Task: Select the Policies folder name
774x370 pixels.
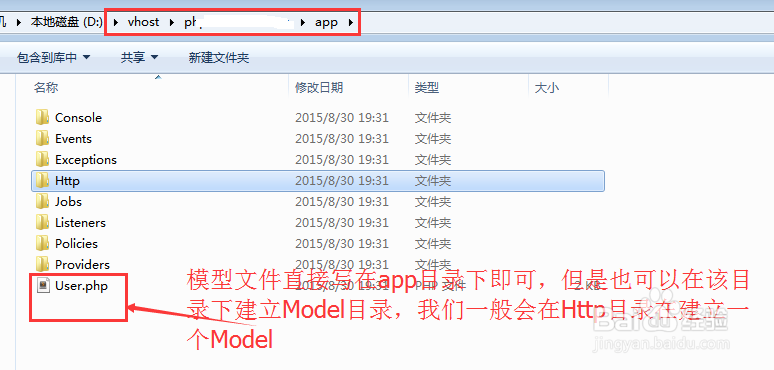Action: (77, 244)
